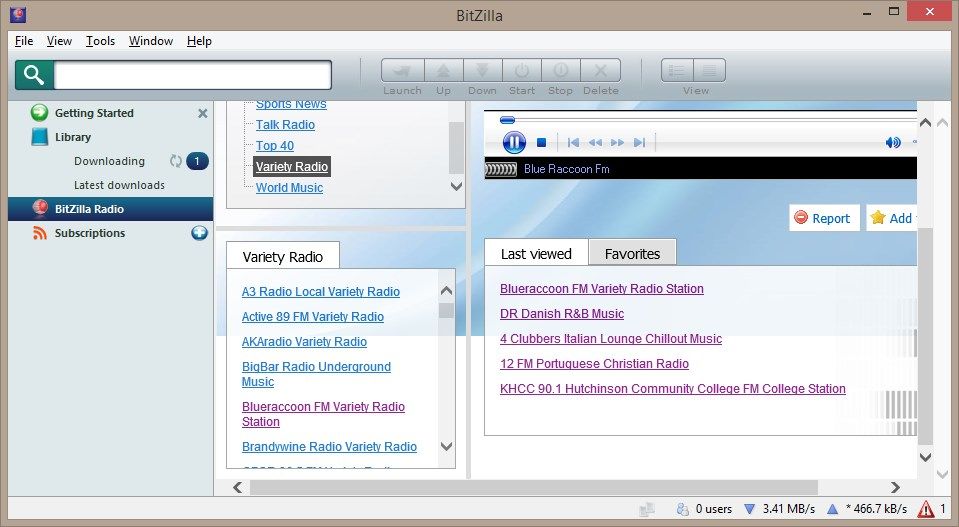Viewport: 959px width, 527px height.
Task: Click the Down toolbar button
Action: tap(483, 71)
